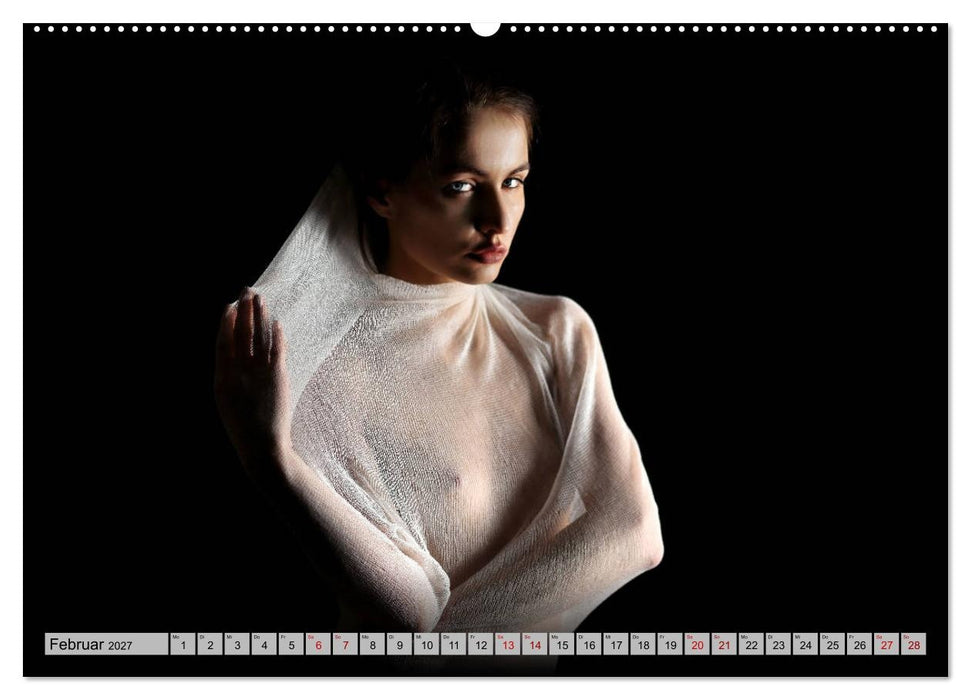Select red Sunday day 7
The image size is (971, 700).
[346, 644]
